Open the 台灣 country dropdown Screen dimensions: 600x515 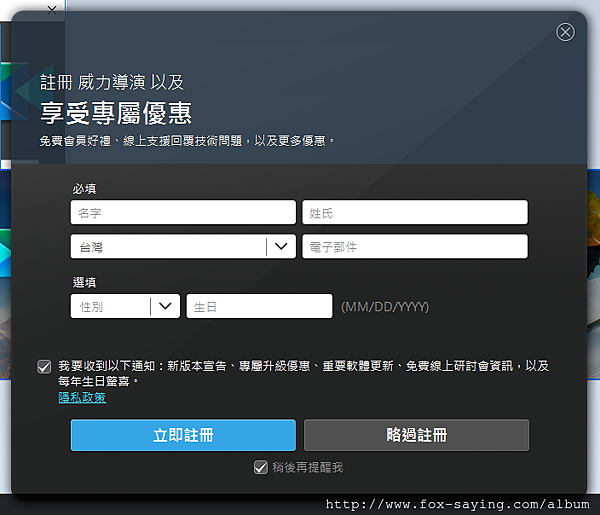pyautogui.click(x=183, y=246)
